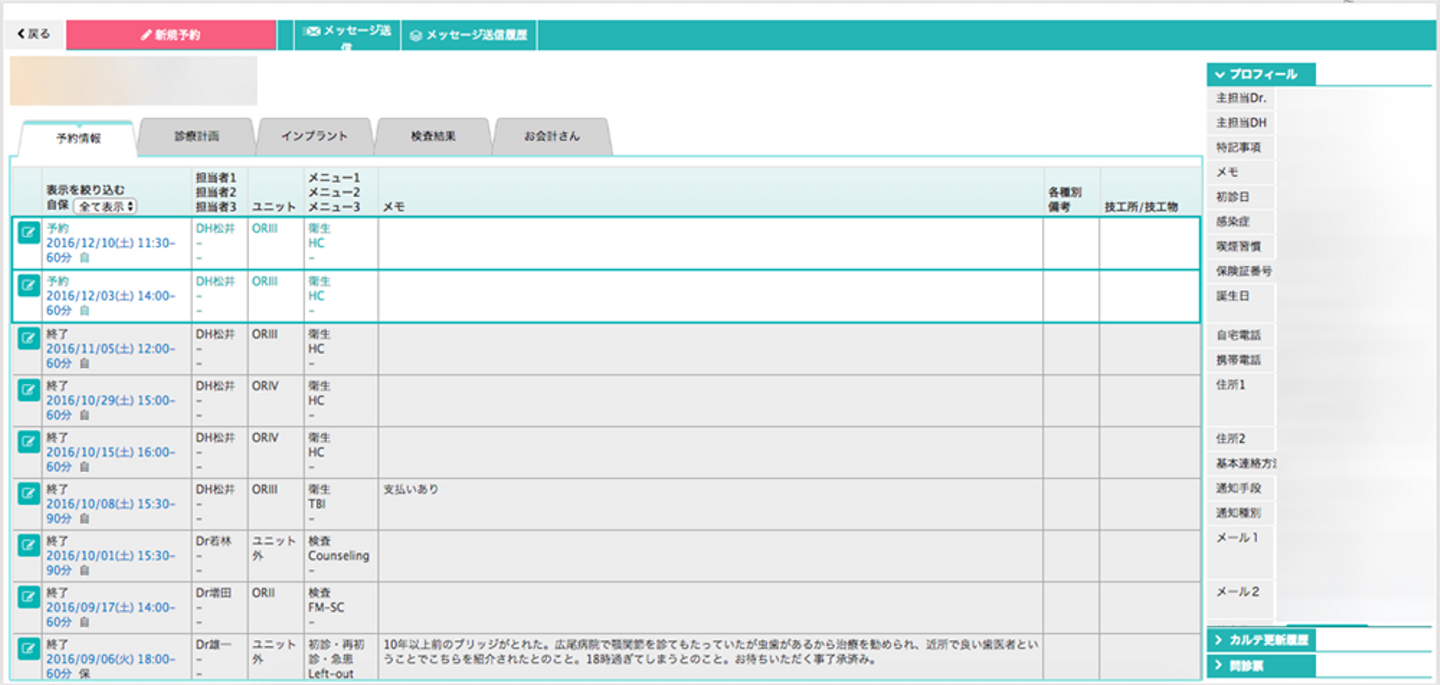Open メッセージ送信履歴
Screen dimensions: 1440x685
pyautogui.click(x=469, y=35)
